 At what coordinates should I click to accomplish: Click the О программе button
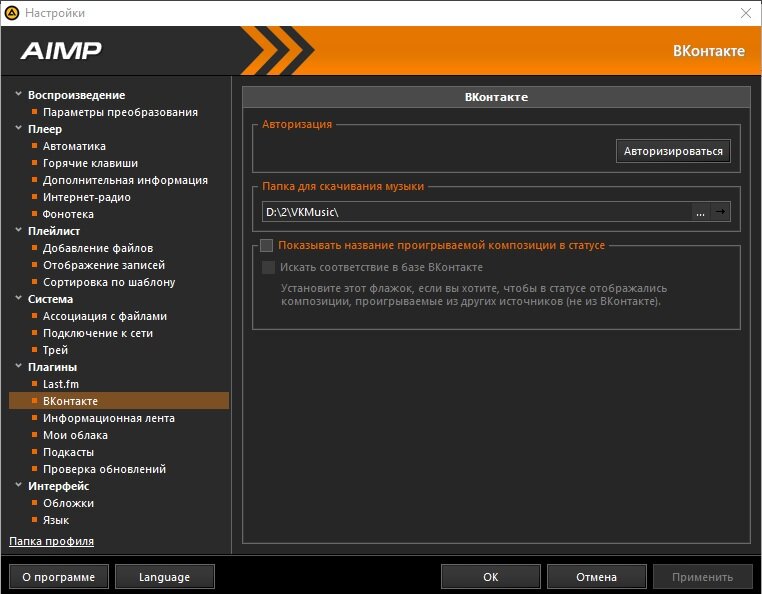click(59, 577)
